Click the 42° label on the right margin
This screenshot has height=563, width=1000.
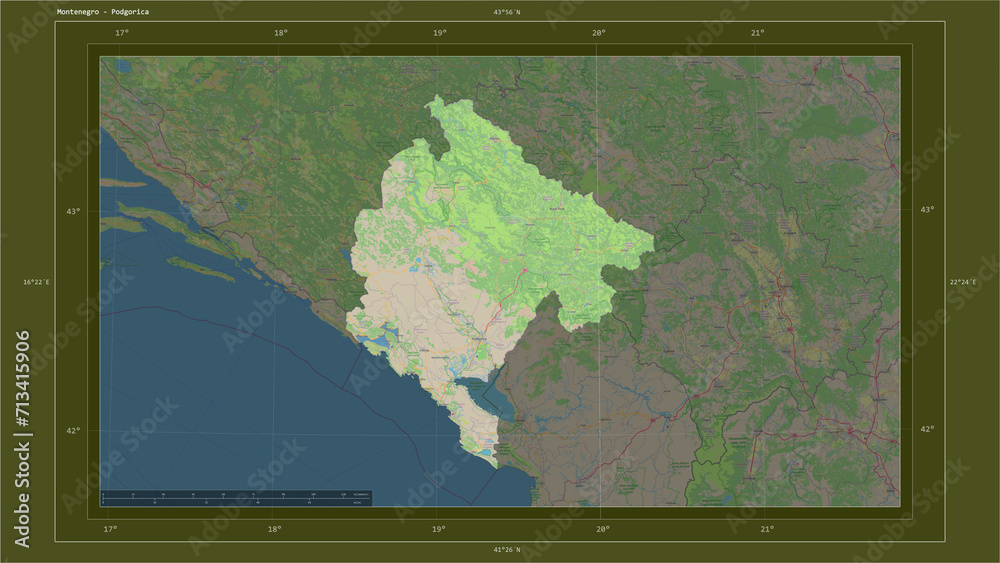coord(927,429)
